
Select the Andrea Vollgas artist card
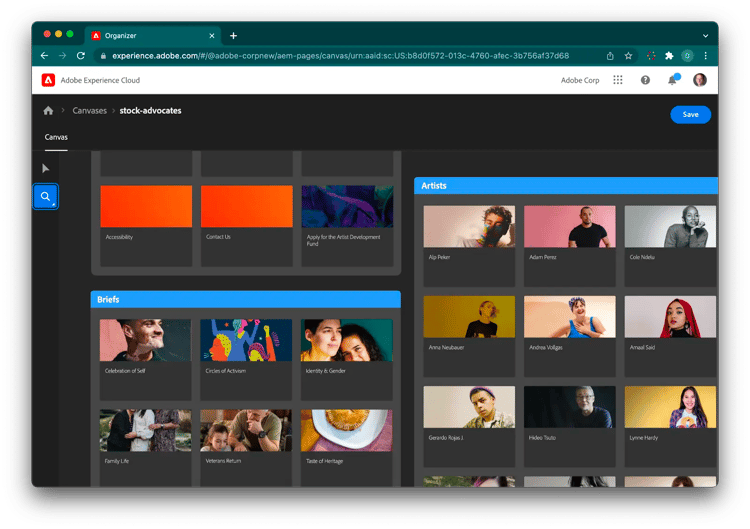pyautogui.click(x=570, y=336)
